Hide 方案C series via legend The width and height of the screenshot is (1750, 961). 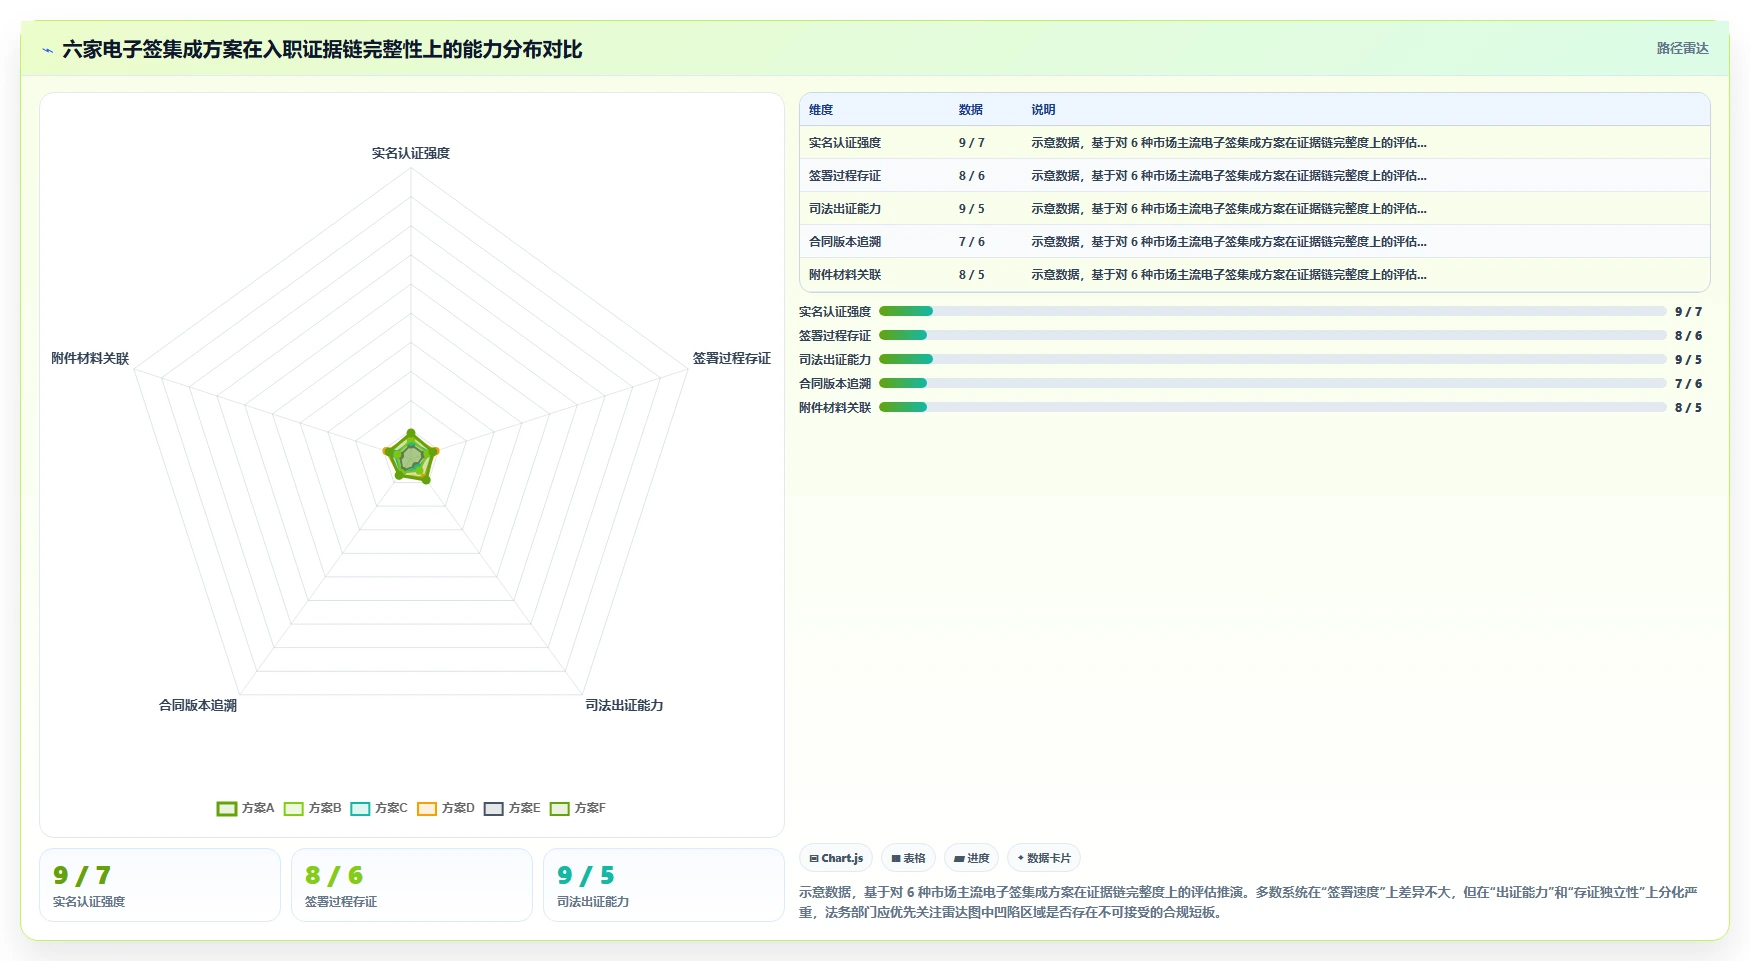coord(379,808)
